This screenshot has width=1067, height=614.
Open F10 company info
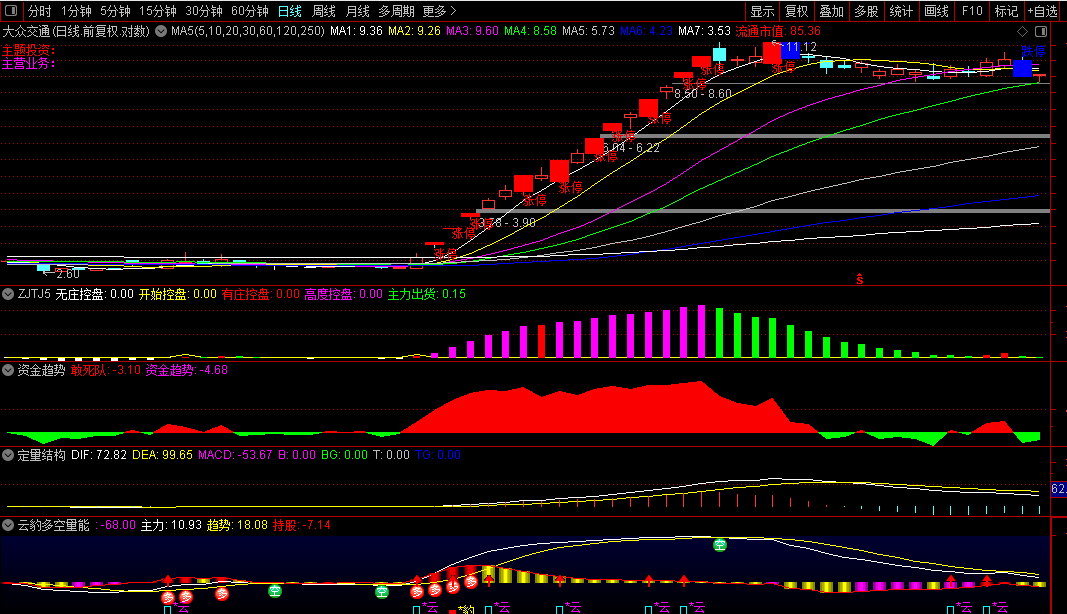pyautogui.click(x=972, y=11)
